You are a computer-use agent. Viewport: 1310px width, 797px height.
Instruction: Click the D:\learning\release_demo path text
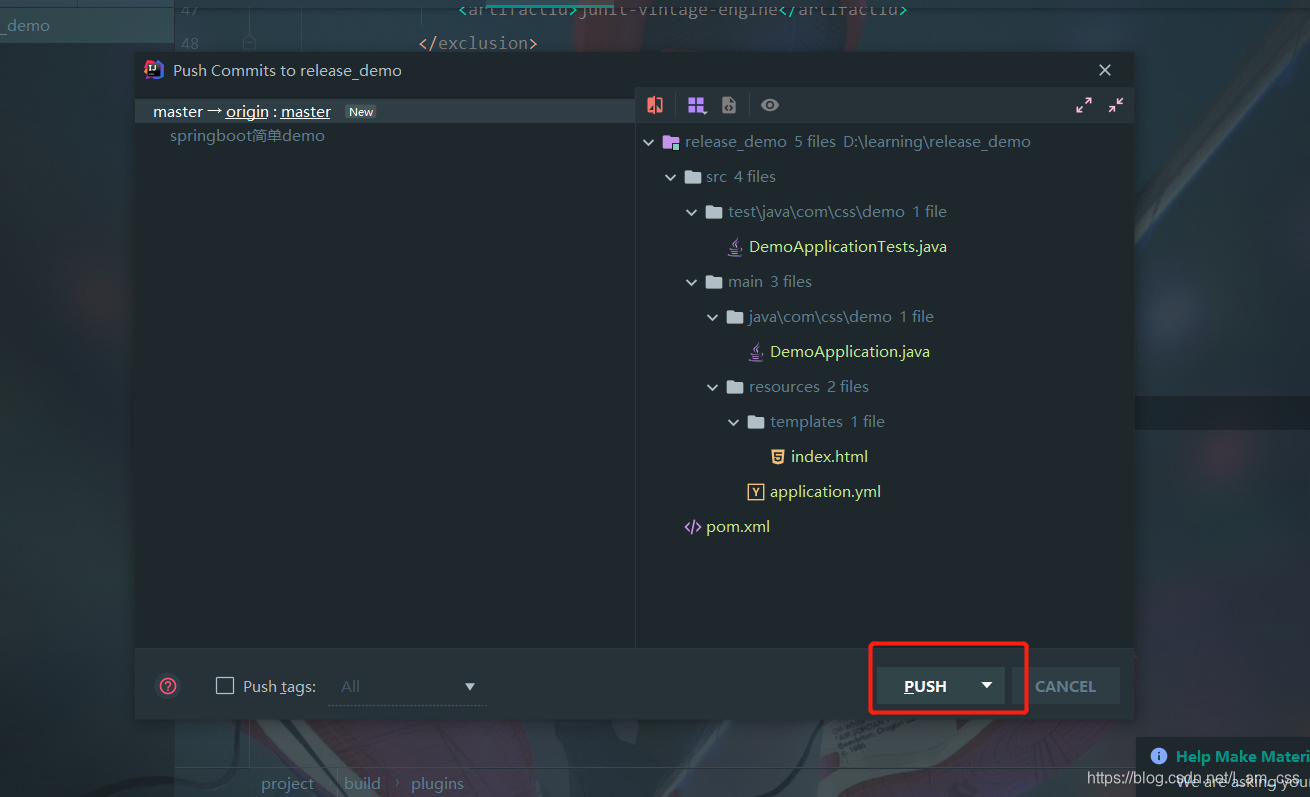coord(937,142)
